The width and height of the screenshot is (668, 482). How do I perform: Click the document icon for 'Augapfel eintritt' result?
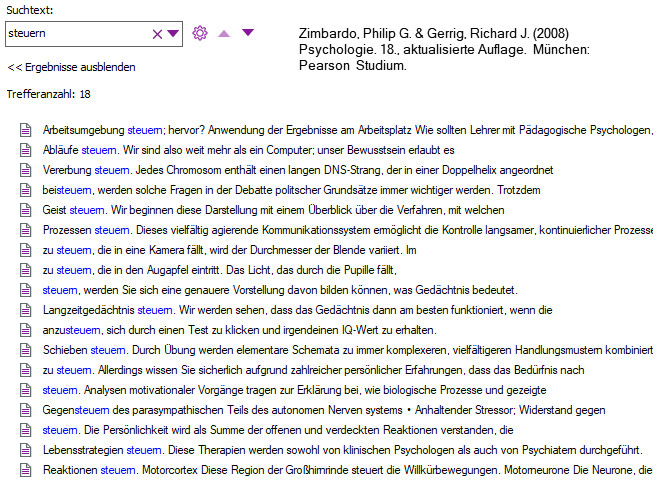click(26, 270)
